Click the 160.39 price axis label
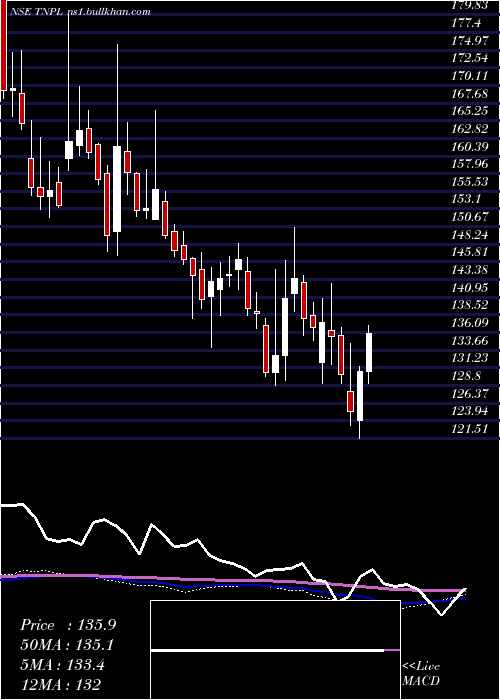The width and height of the screenshot is (500, 700). [469, 146]
